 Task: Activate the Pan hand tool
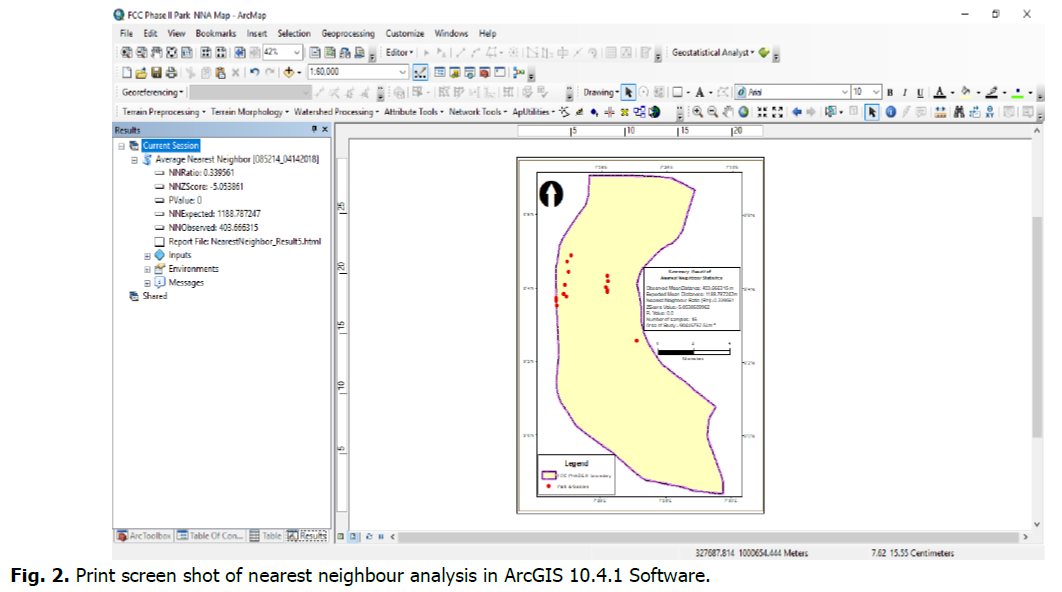730,112
